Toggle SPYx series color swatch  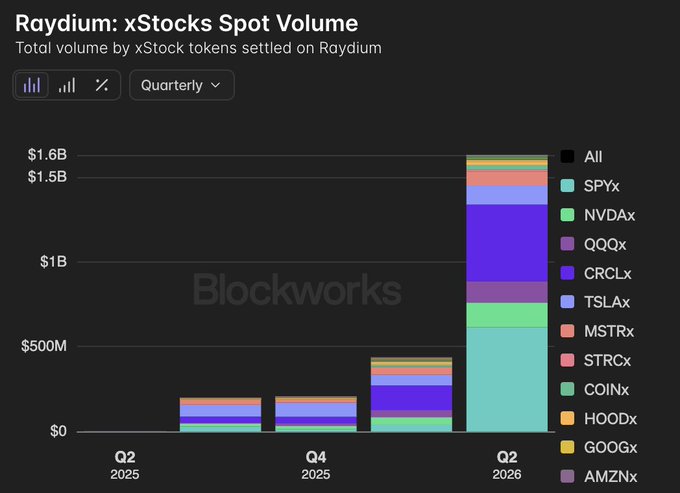tap(567, 186)
